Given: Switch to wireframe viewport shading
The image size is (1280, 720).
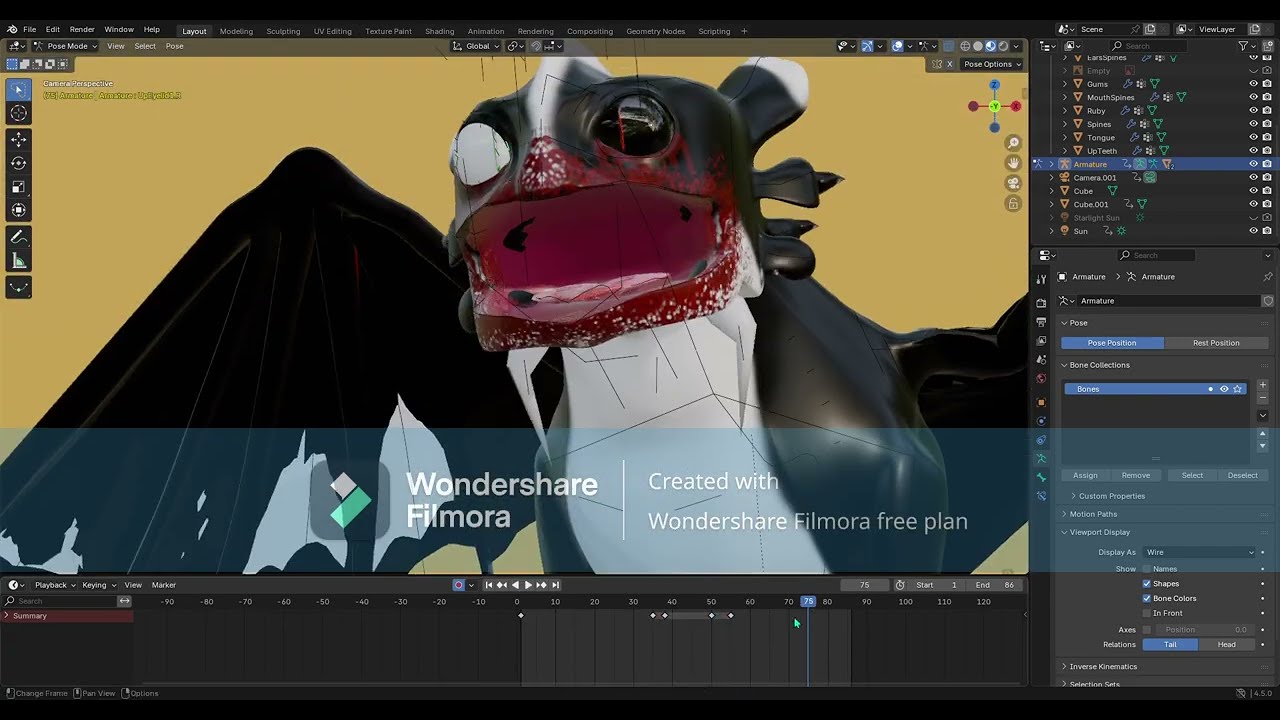Looking at the screenshot, I should 965,46.
